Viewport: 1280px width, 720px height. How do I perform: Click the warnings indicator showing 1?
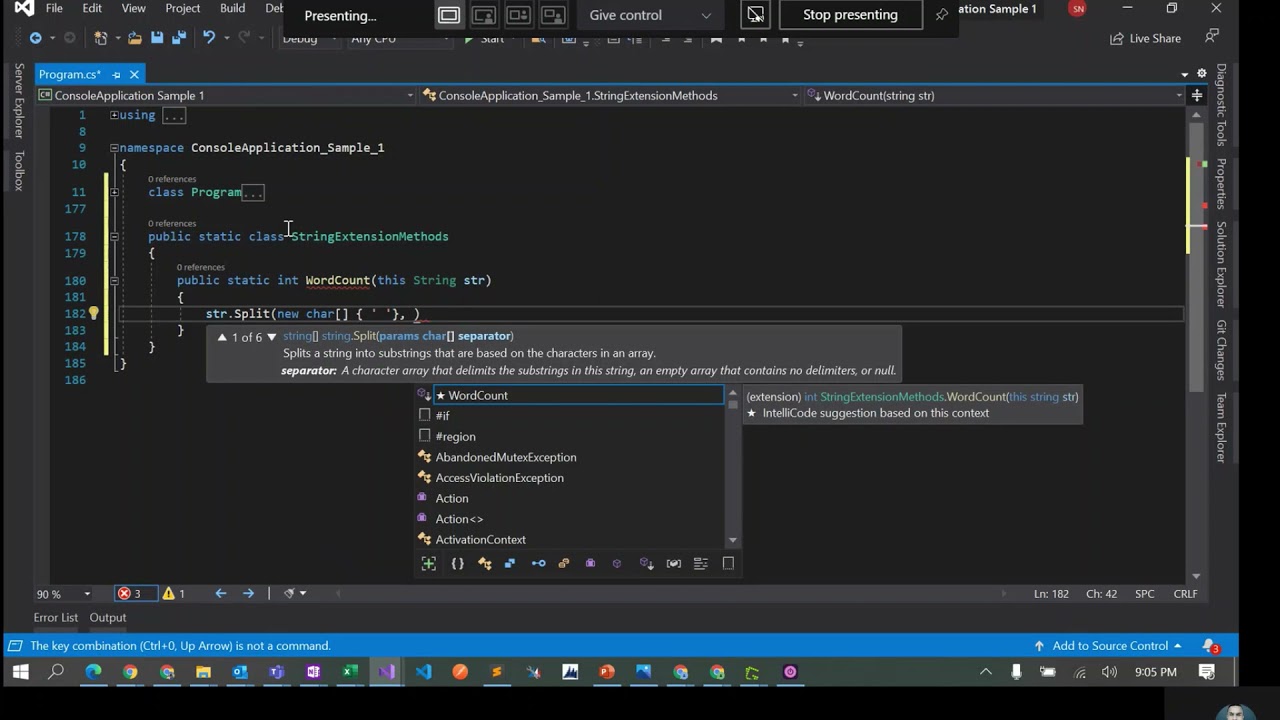point(173,593)
